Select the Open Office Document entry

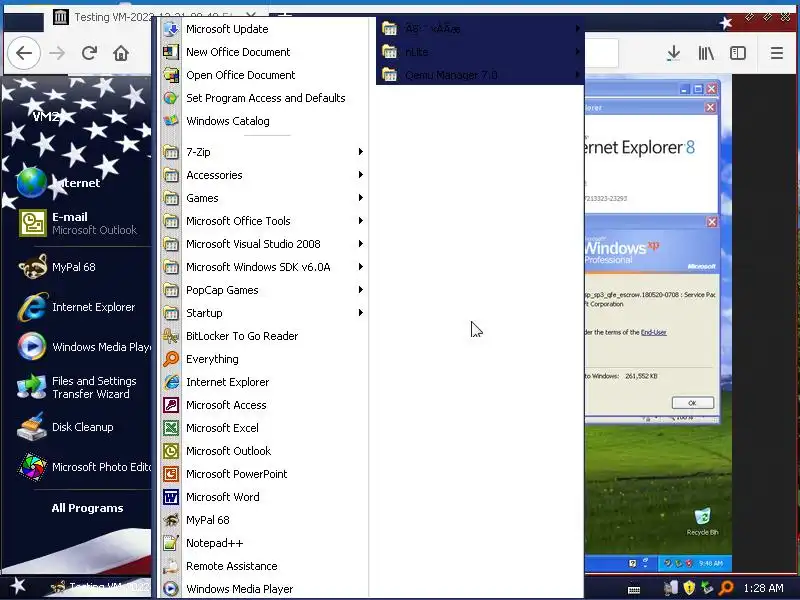point(263,75)
